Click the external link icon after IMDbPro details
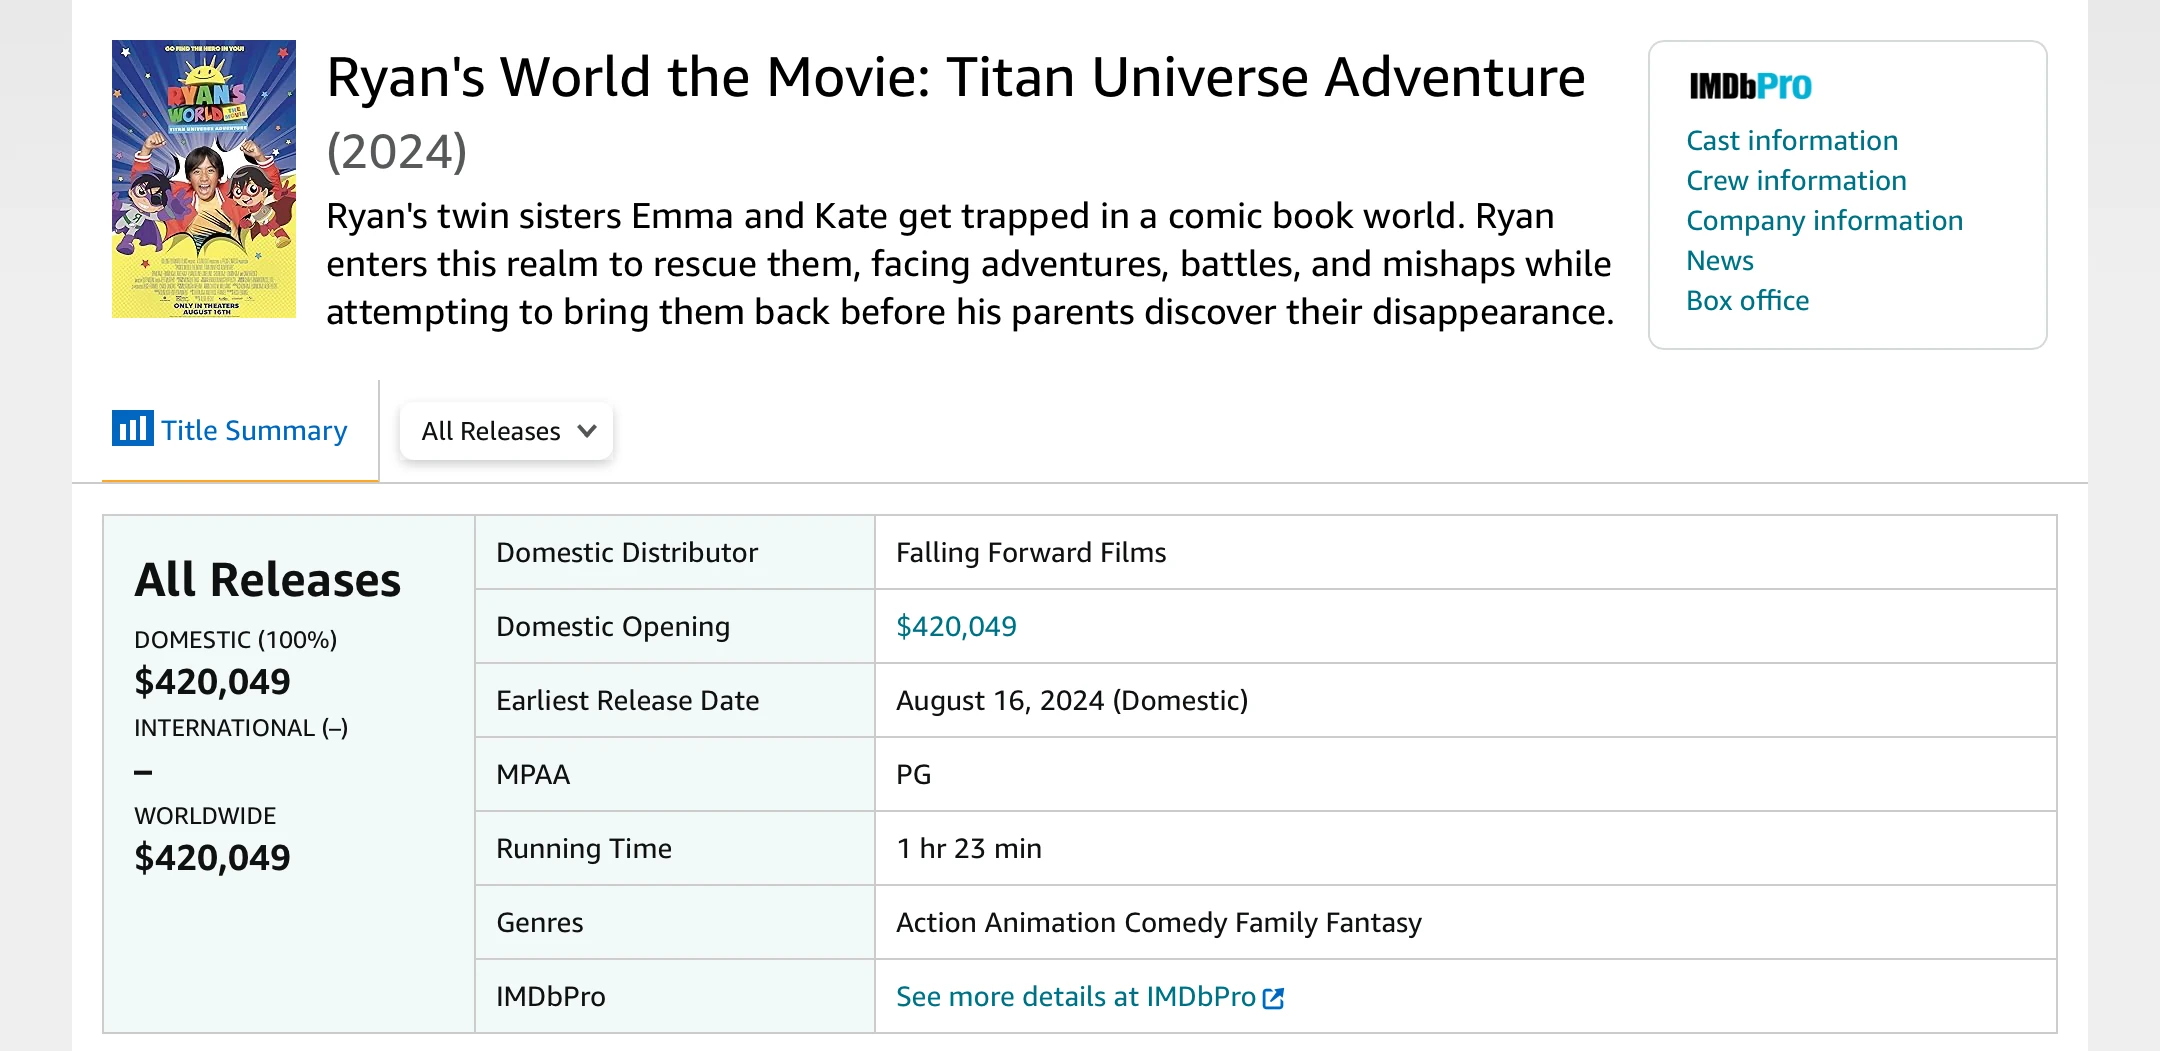This screenshot has width=2160, height=1051. click(1273, 998)
